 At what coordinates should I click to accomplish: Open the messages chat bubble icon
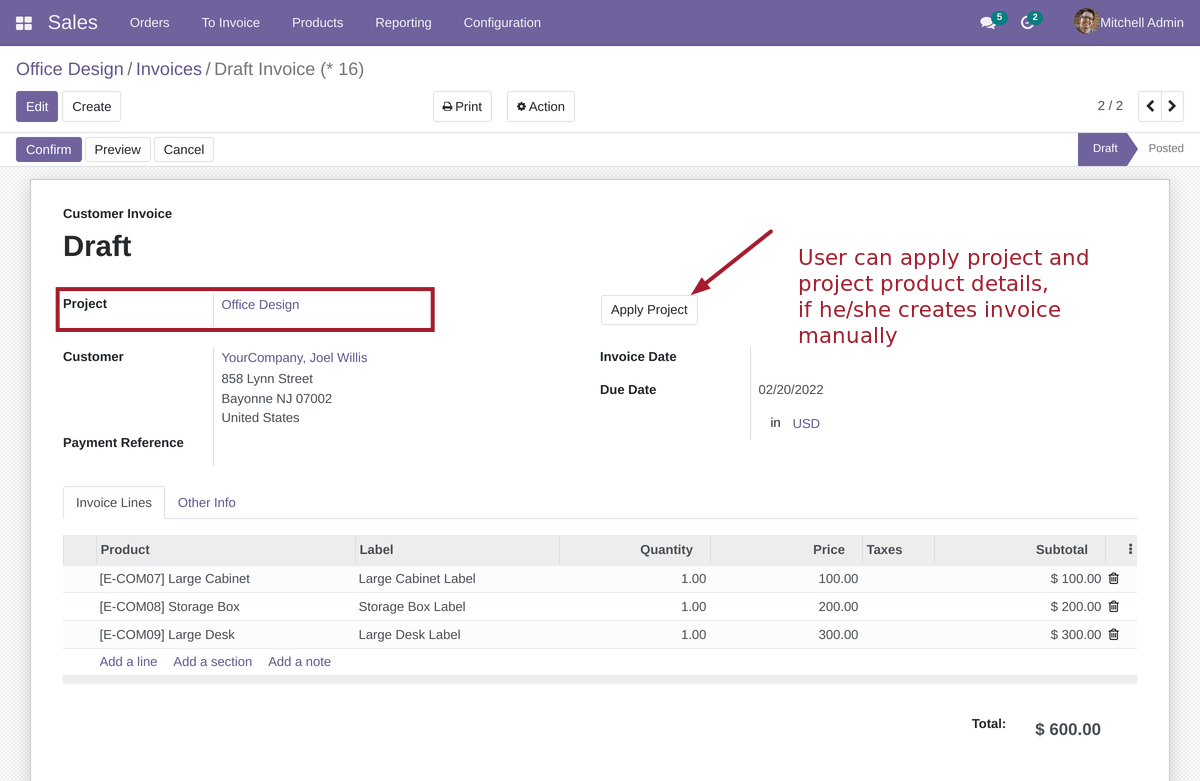coord(988,22)
